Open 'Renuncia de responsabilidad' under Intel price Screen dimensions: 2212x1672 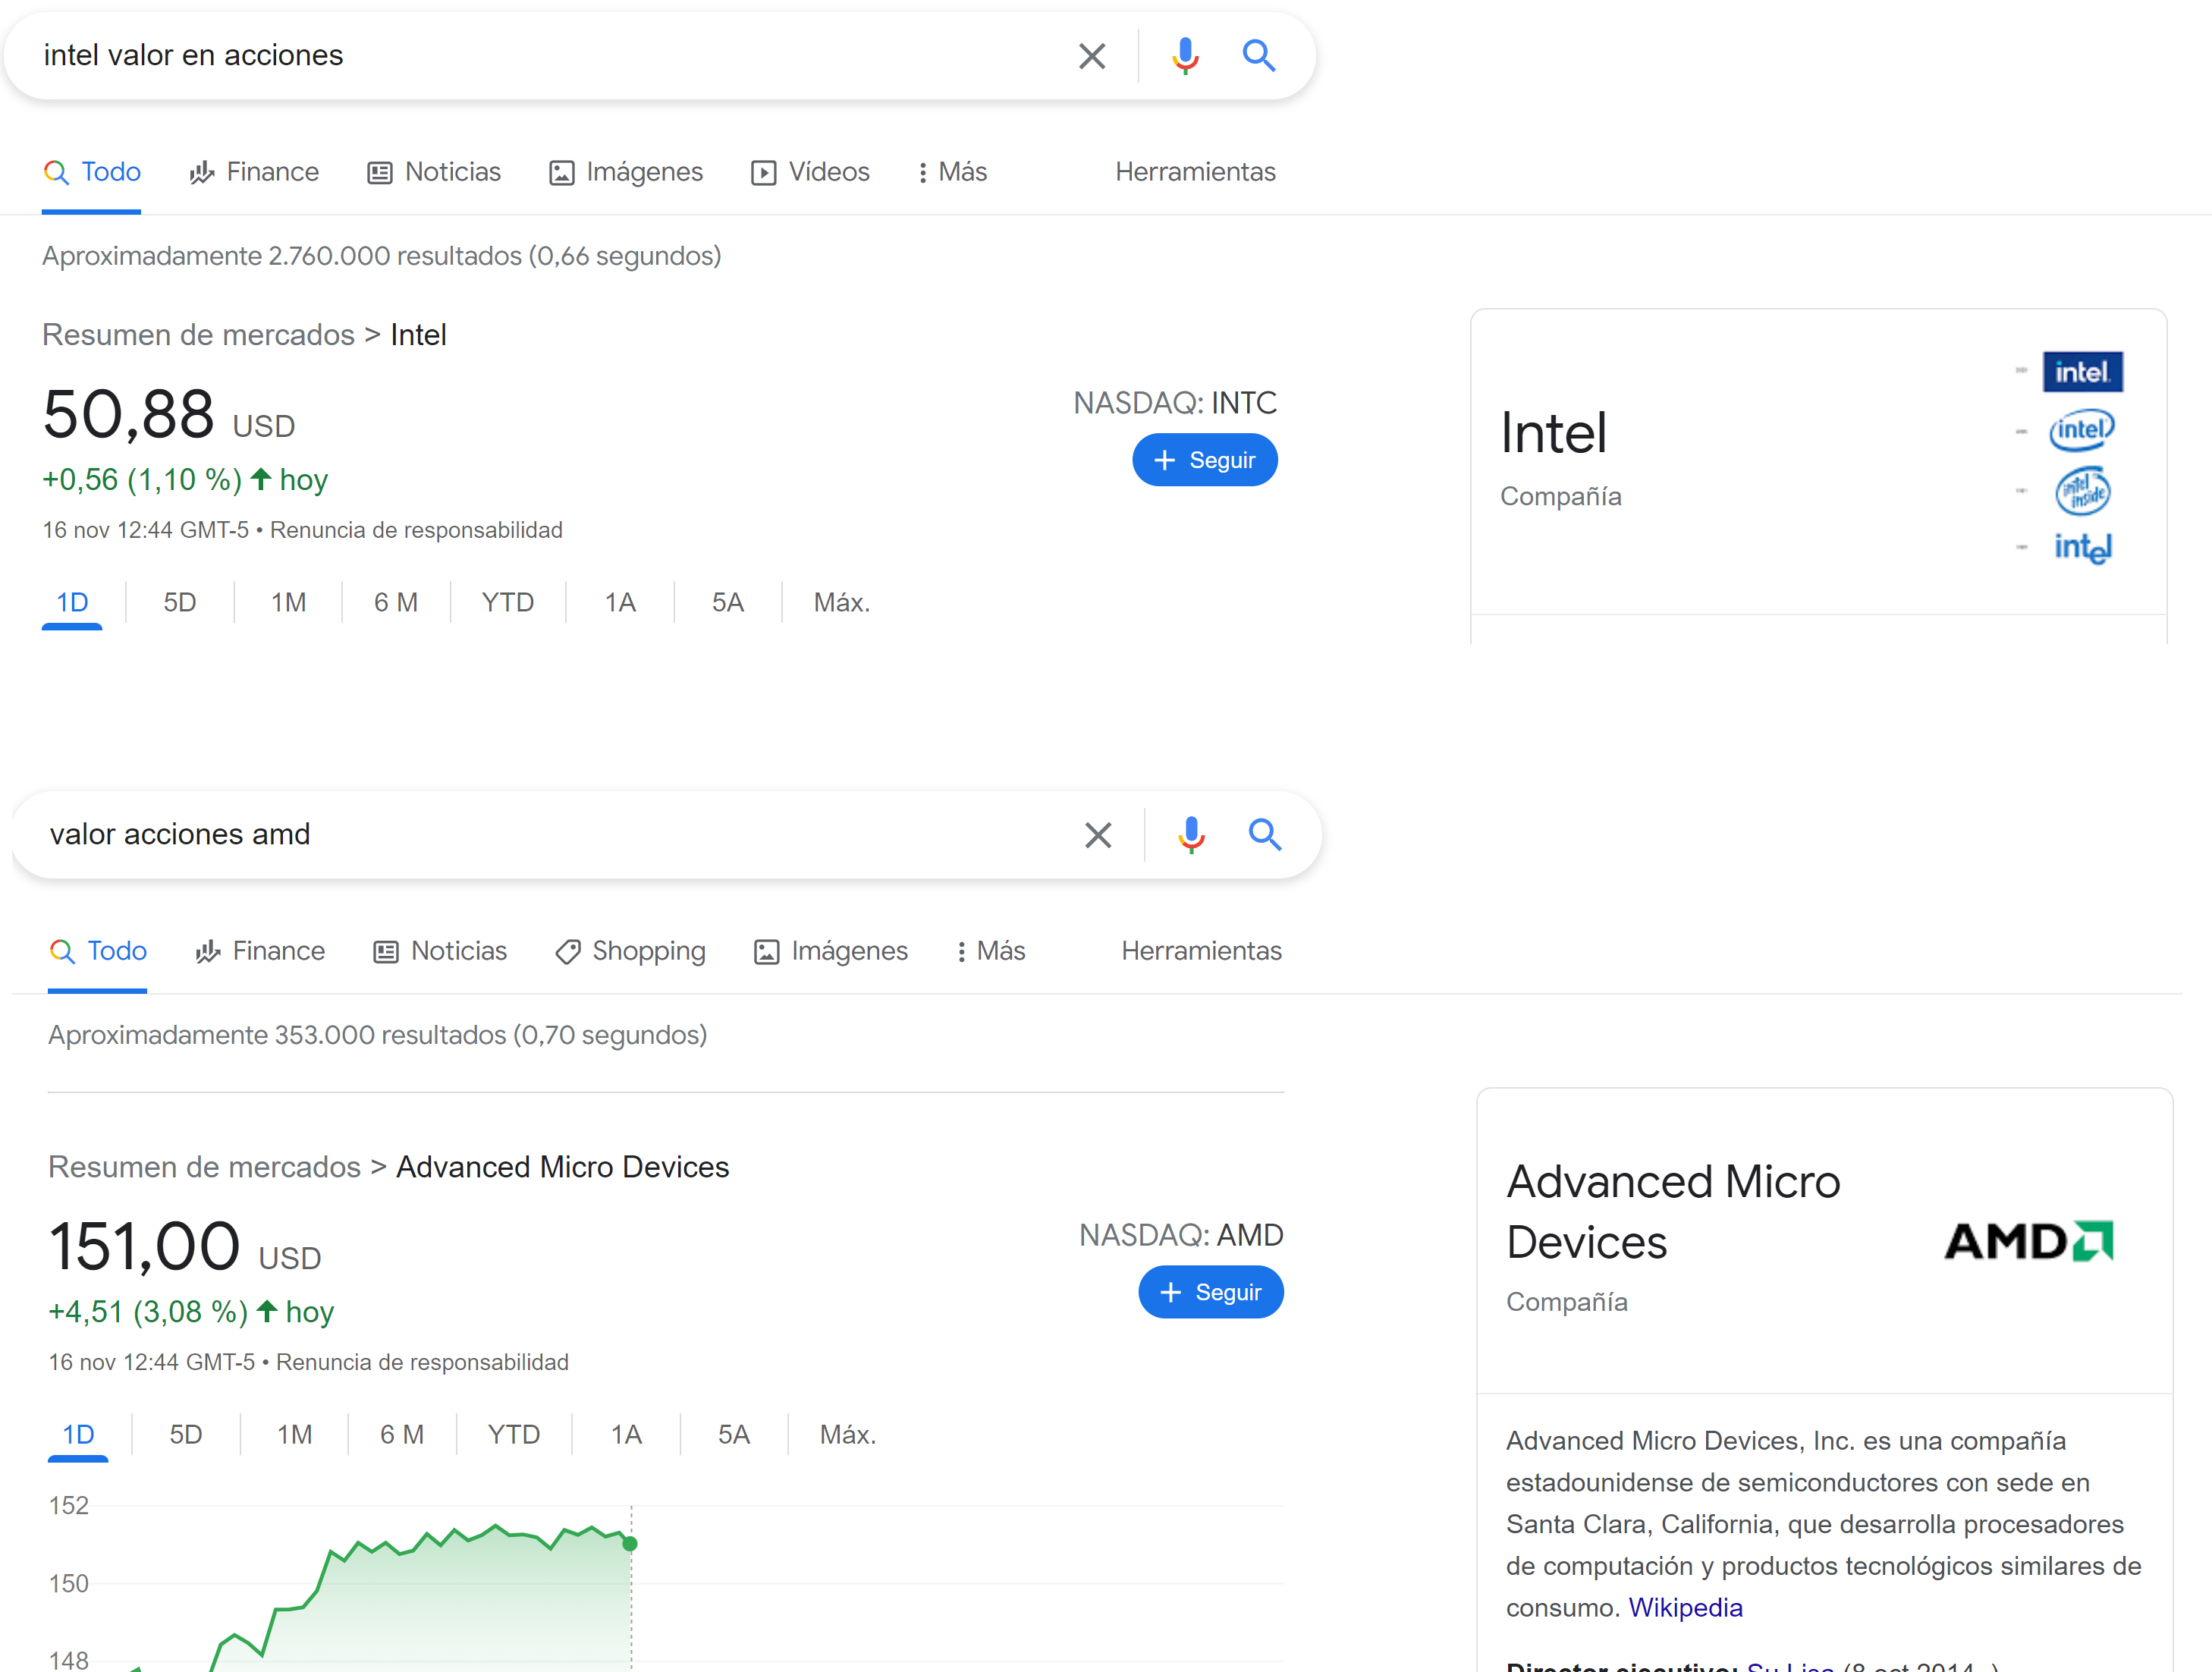tap(416, 530)
